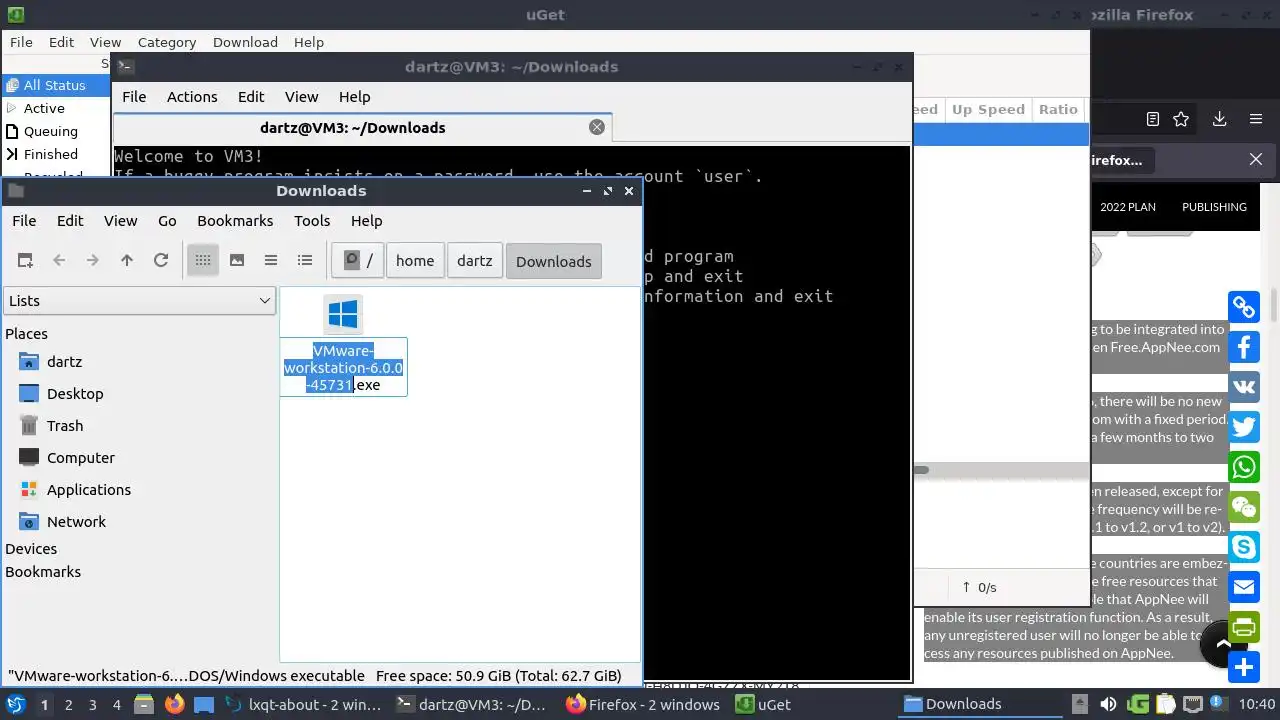
Task: Open Trash in Places sidebar
Action: pyautogui.click(x=65, y=426)
